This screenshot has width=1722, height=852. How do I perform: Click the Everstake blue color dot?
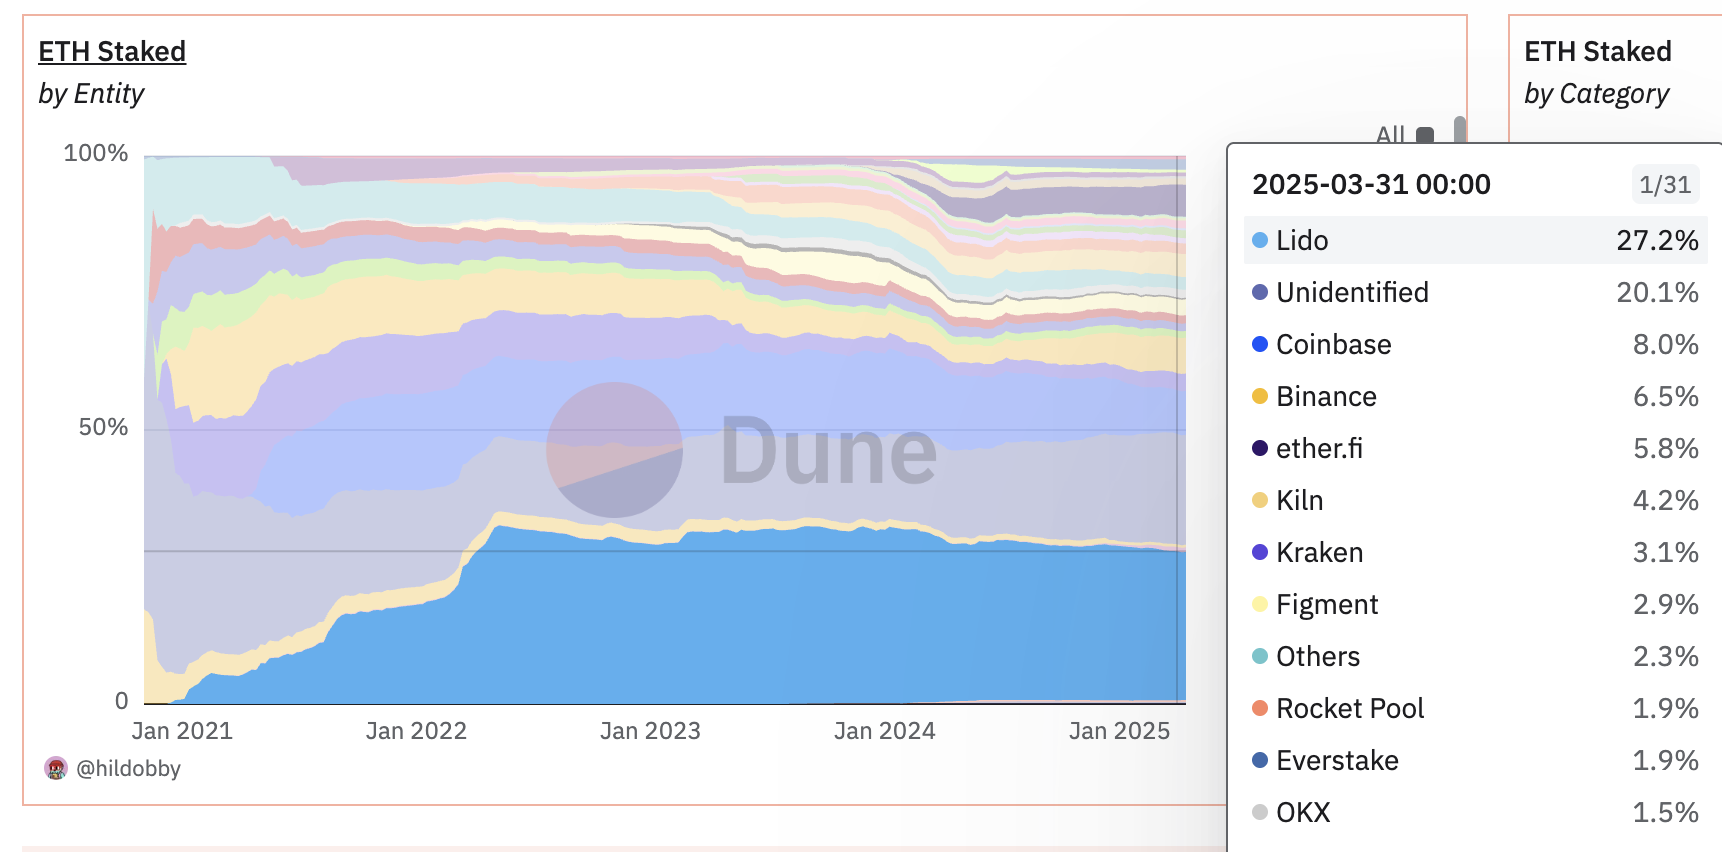pos(1260,760)
